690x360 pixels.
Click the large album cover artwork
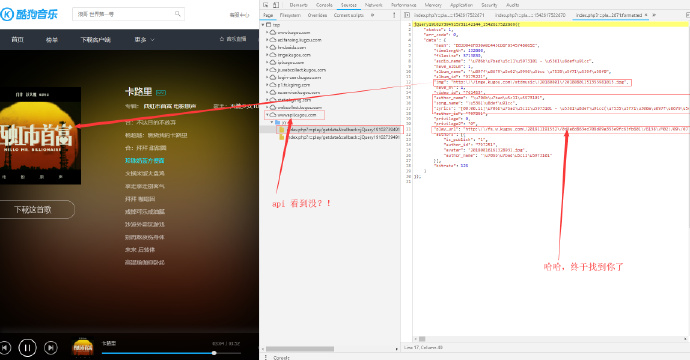coord(40,136)
